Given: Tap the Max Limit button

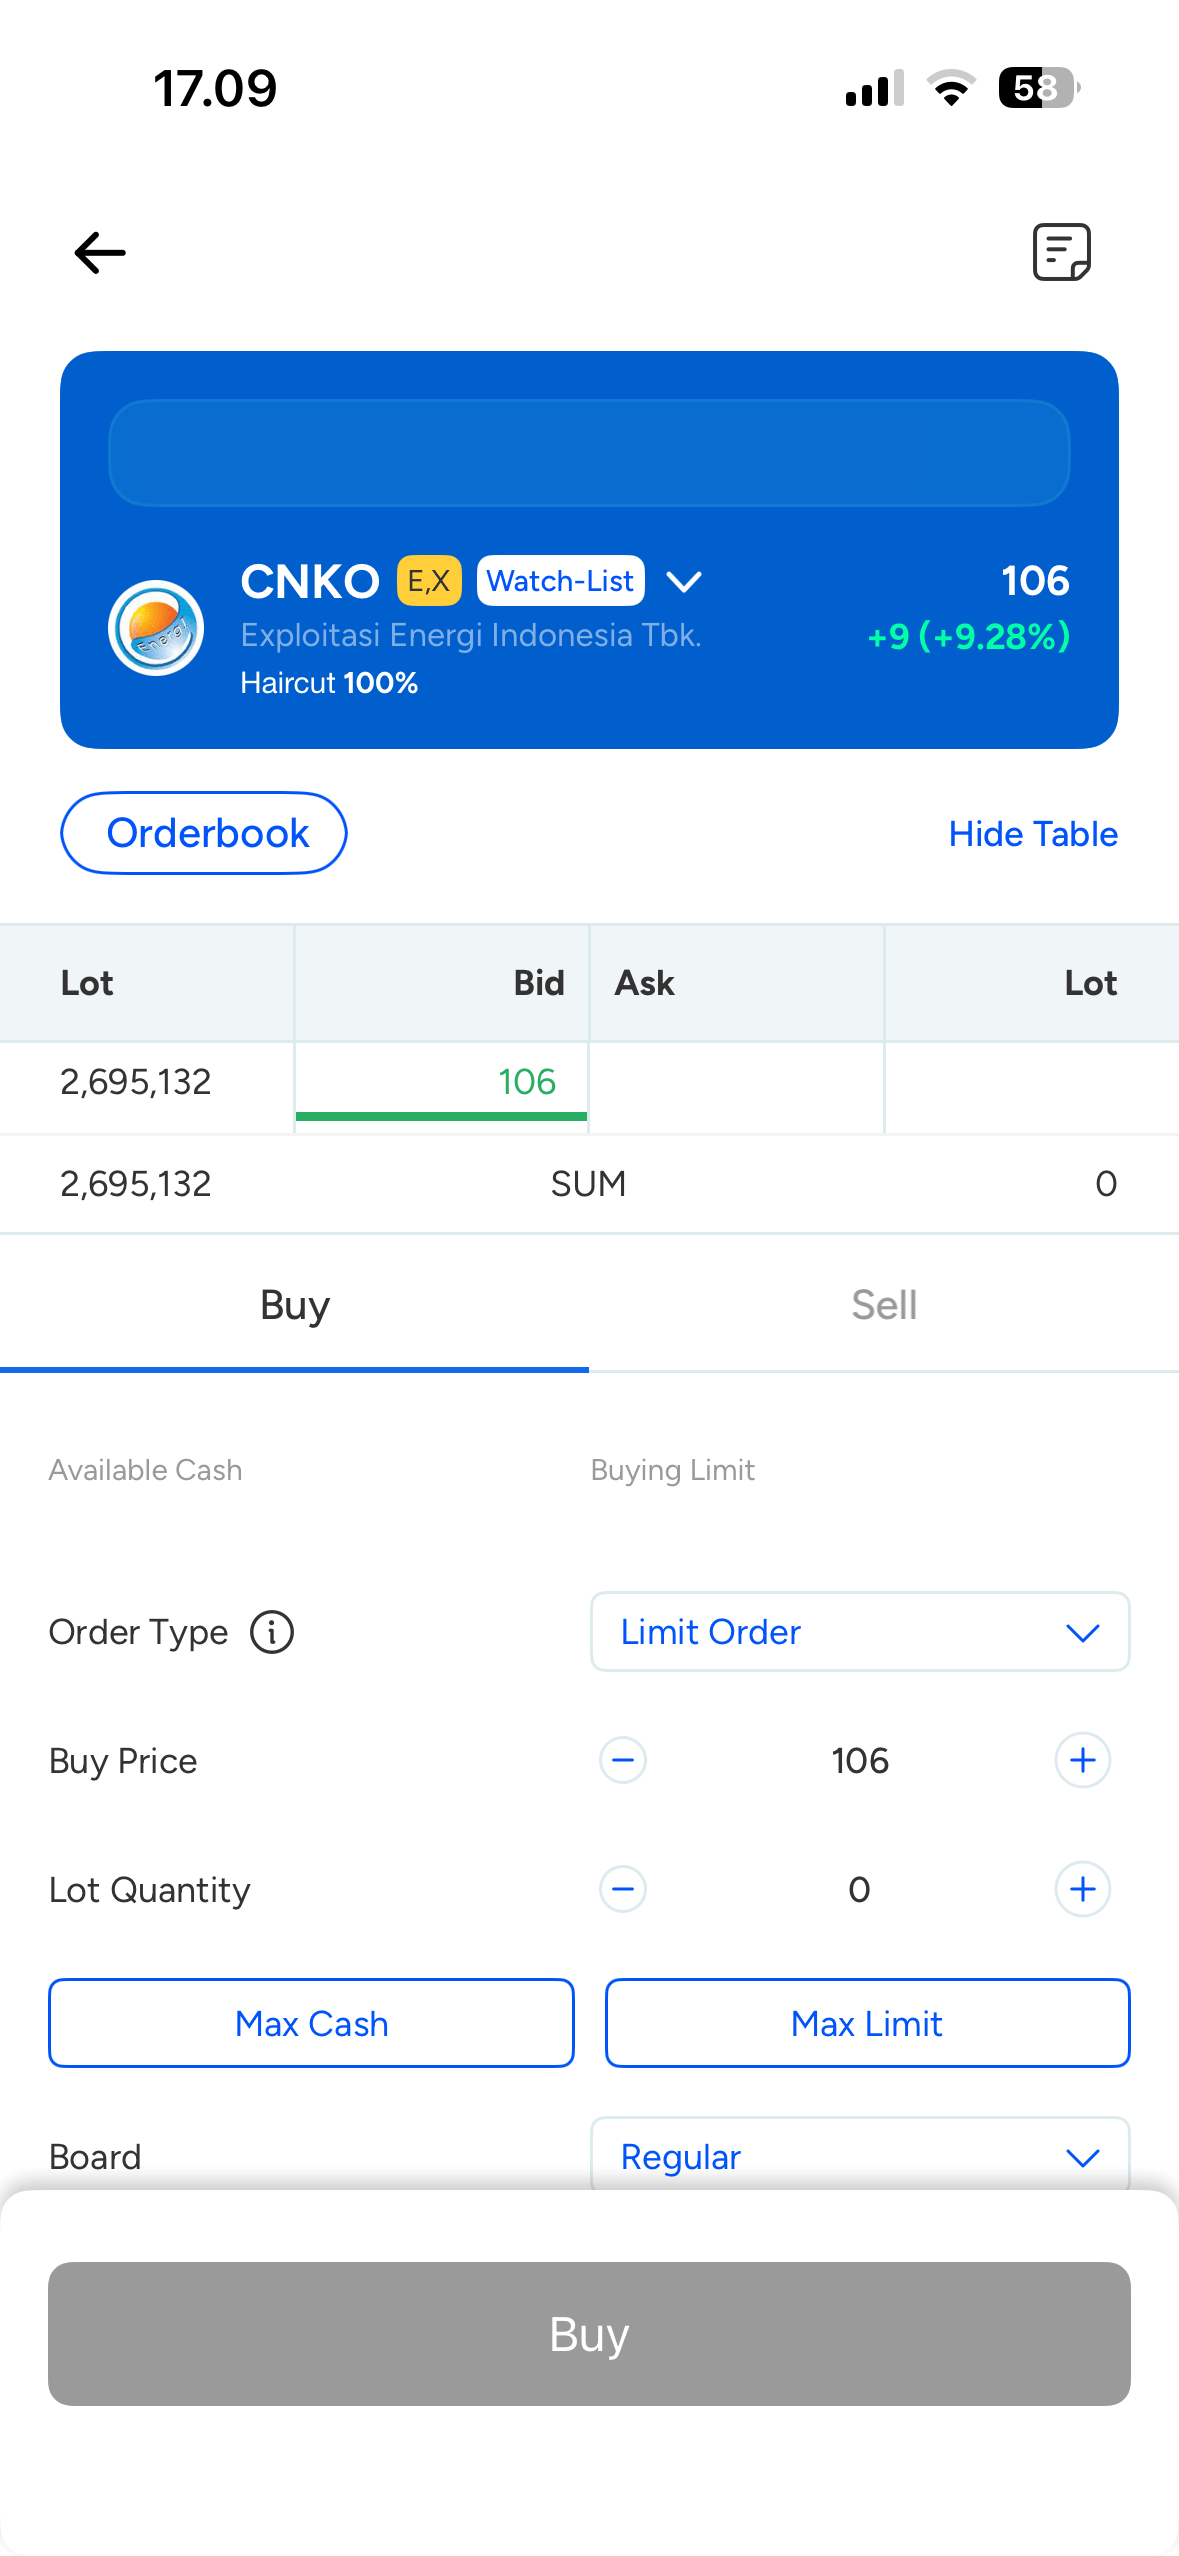Looking at the screenshot, I should pos(867,2023).
